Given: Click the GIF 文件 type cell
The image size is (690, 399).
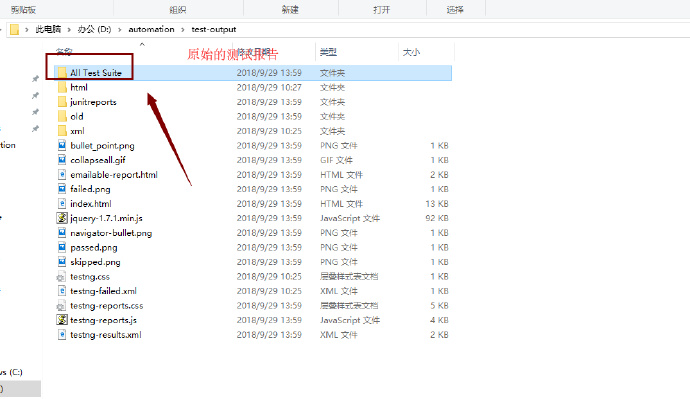Looking at the screenshot, I should click(337, 160).
